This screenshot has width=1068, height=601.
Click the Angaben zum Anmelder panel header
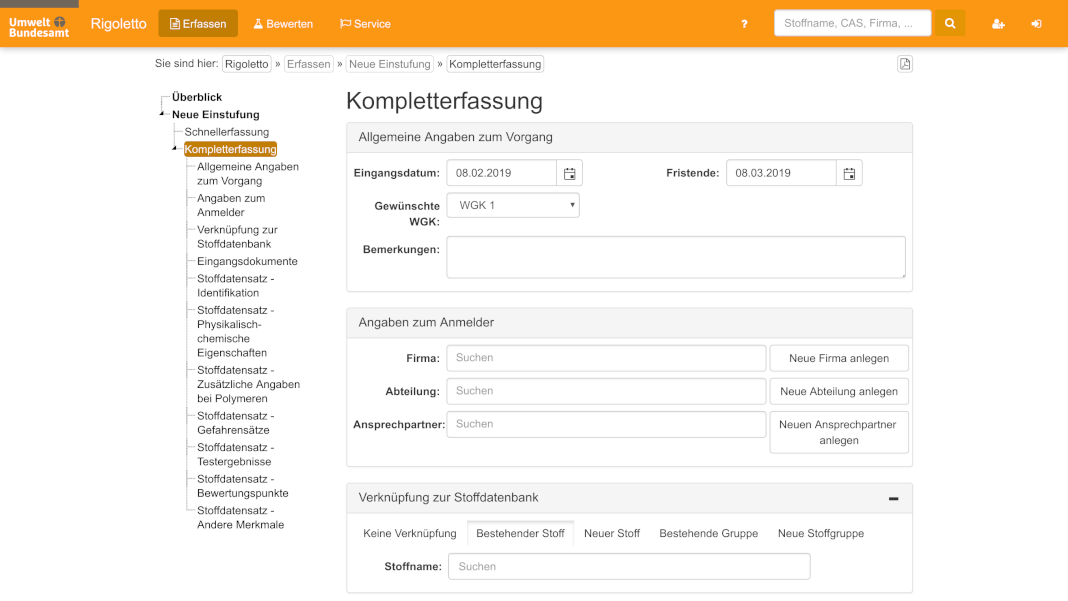629,323
